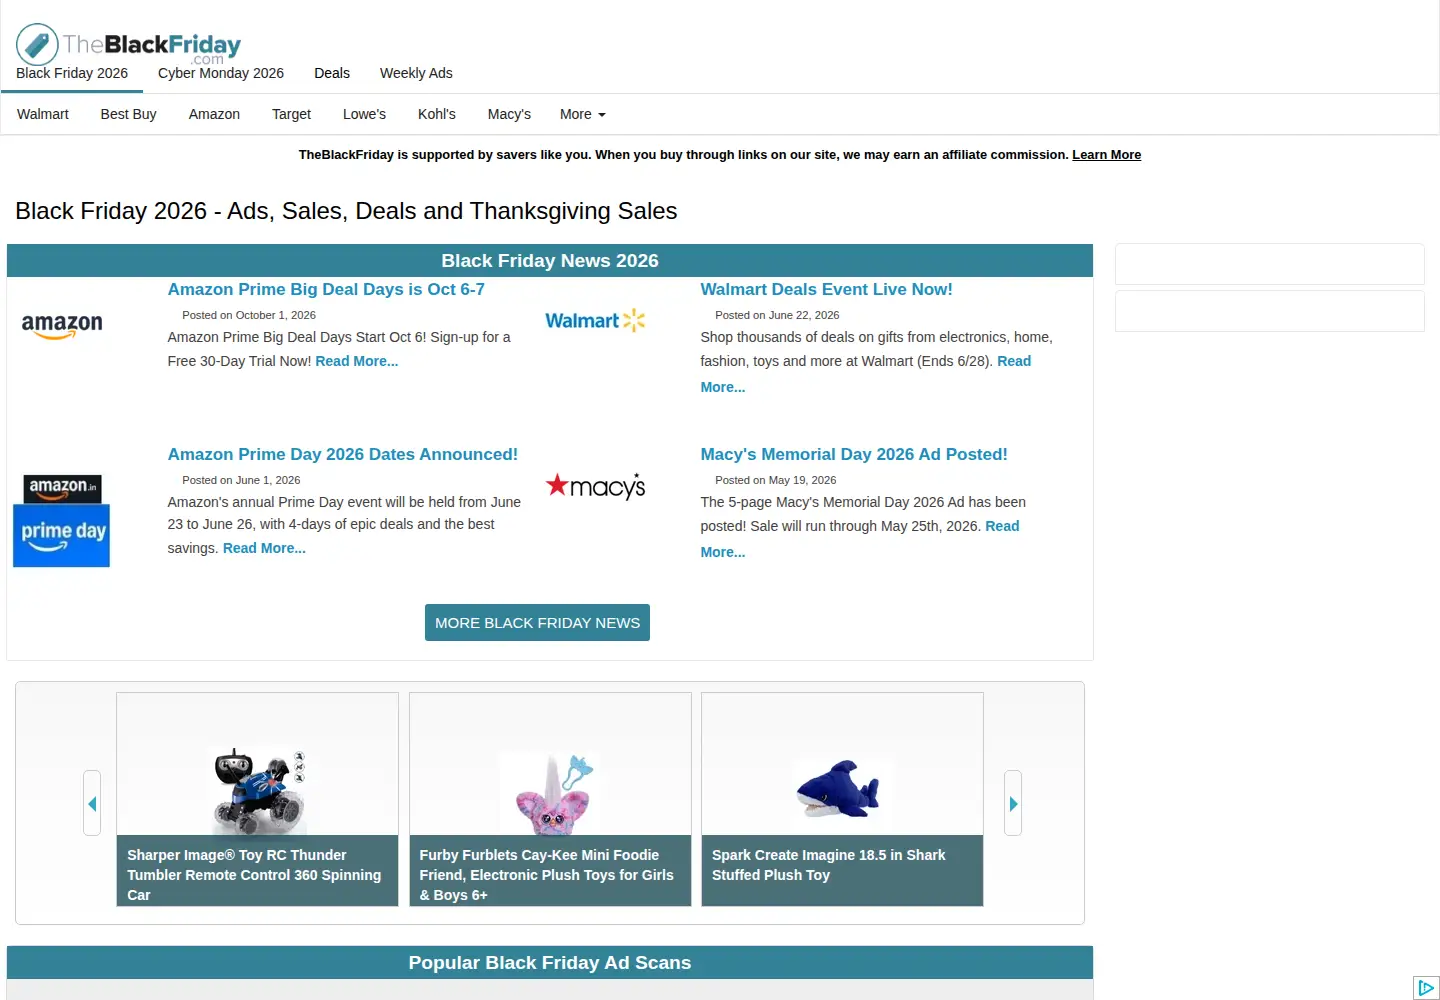Click More Black Friday News button
1440x1000 pixels.
537,623
